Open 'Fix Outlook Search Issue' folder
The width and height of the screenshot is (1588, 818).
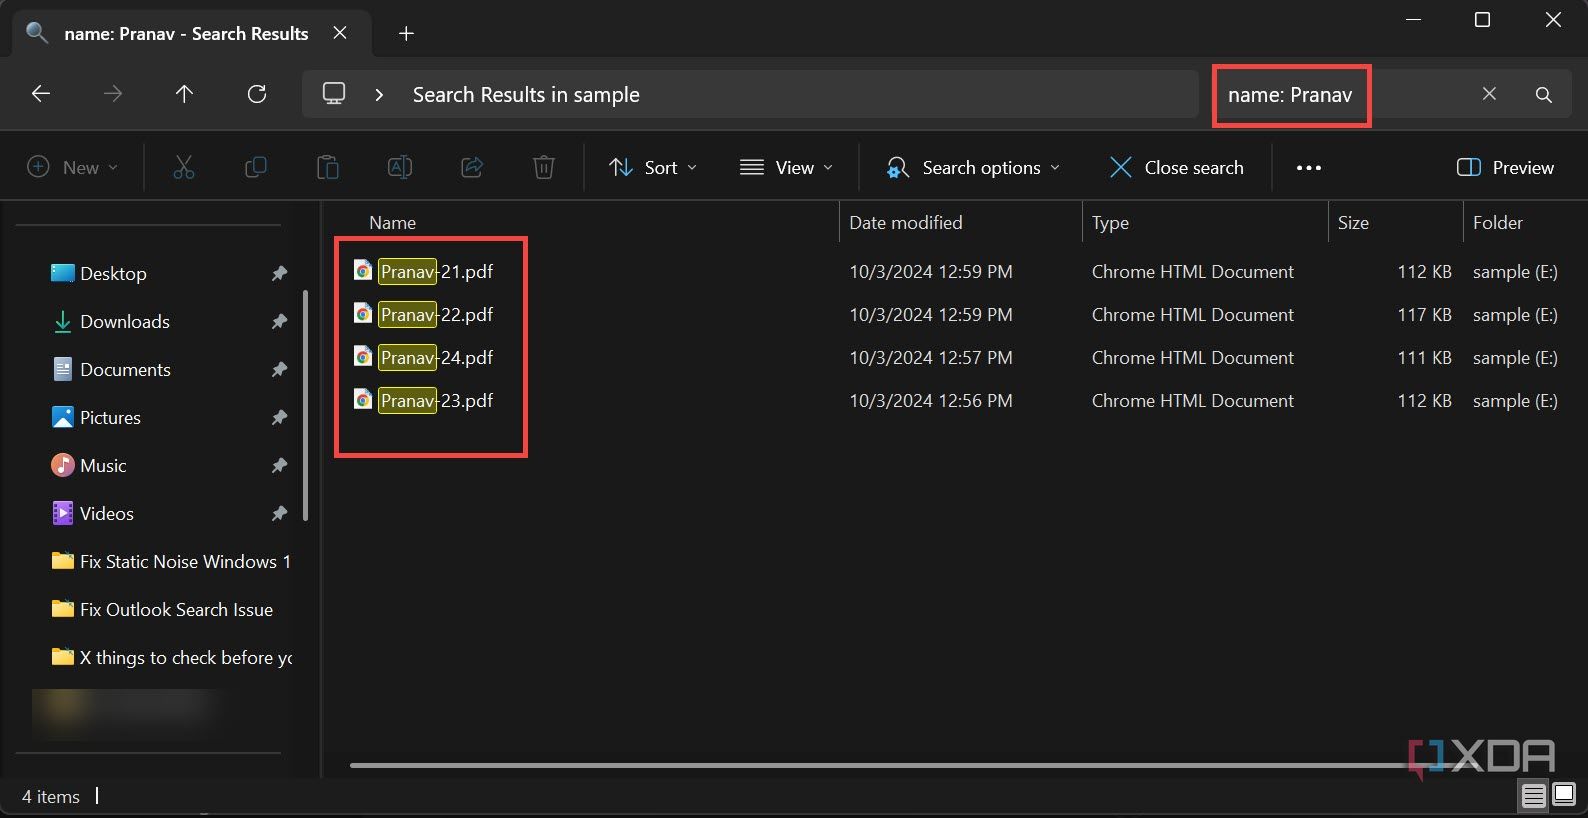pos(162,610)
